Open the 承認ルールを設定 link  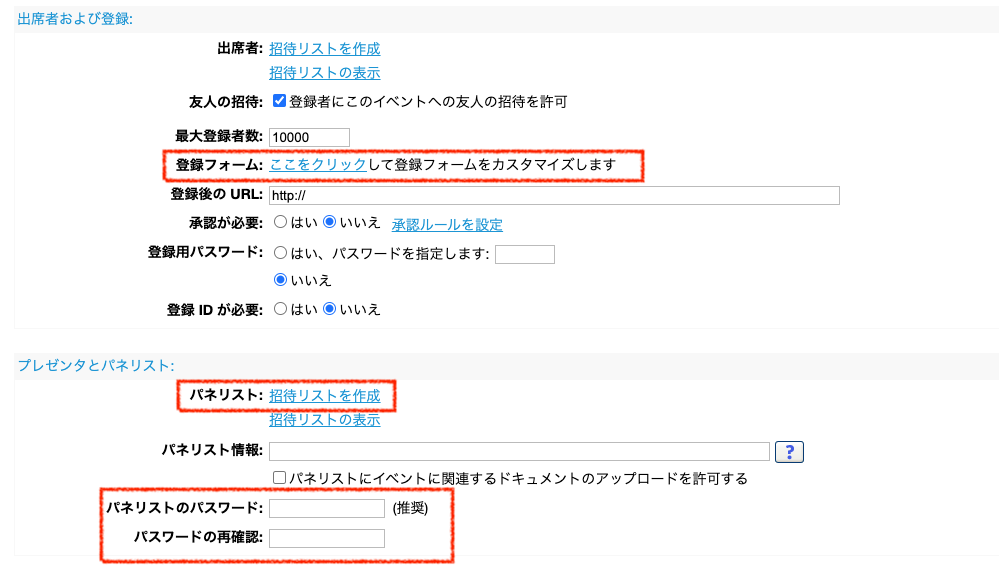point(447,224)
